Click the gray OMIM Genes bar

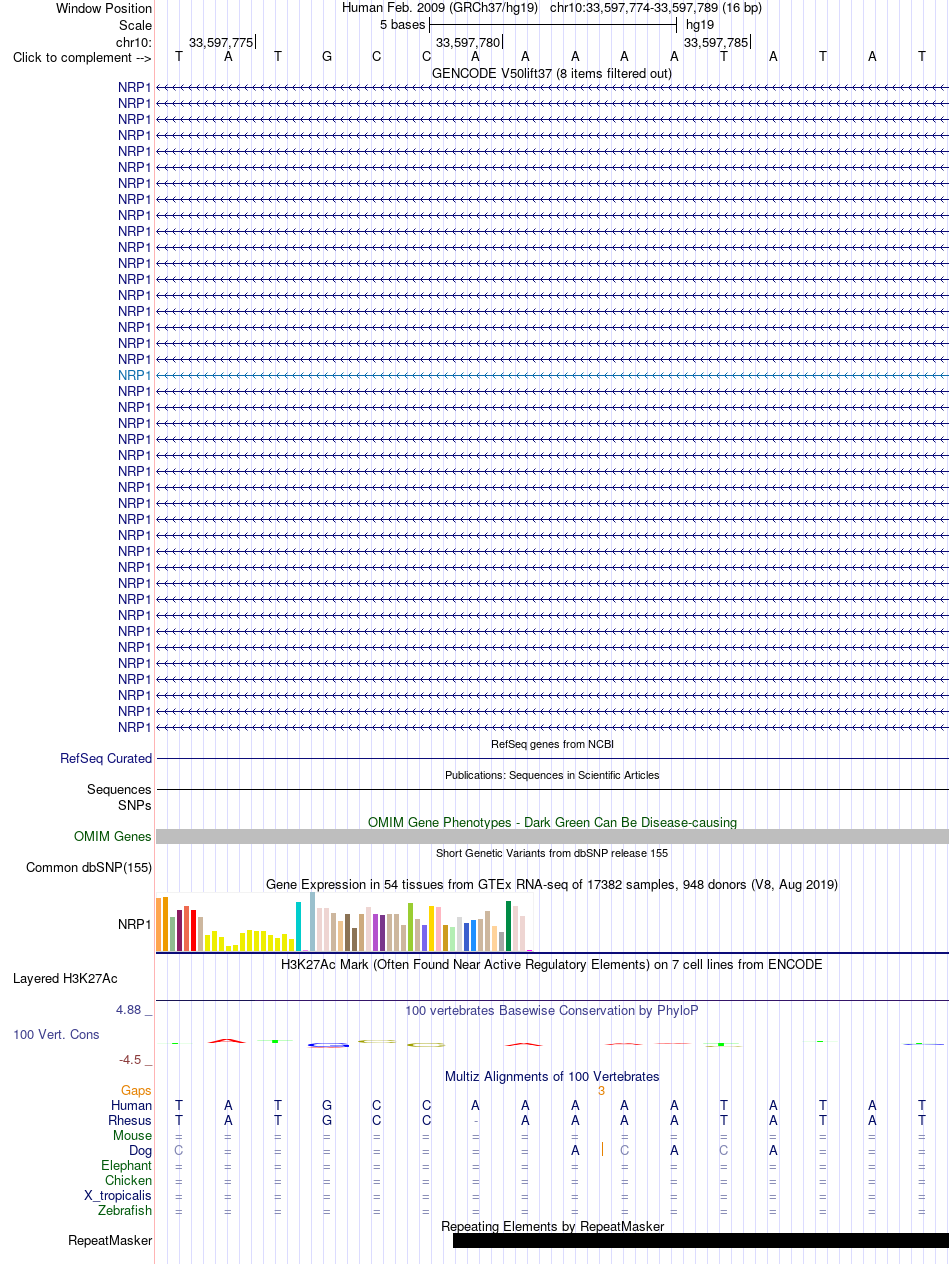(x=552, y=837)
